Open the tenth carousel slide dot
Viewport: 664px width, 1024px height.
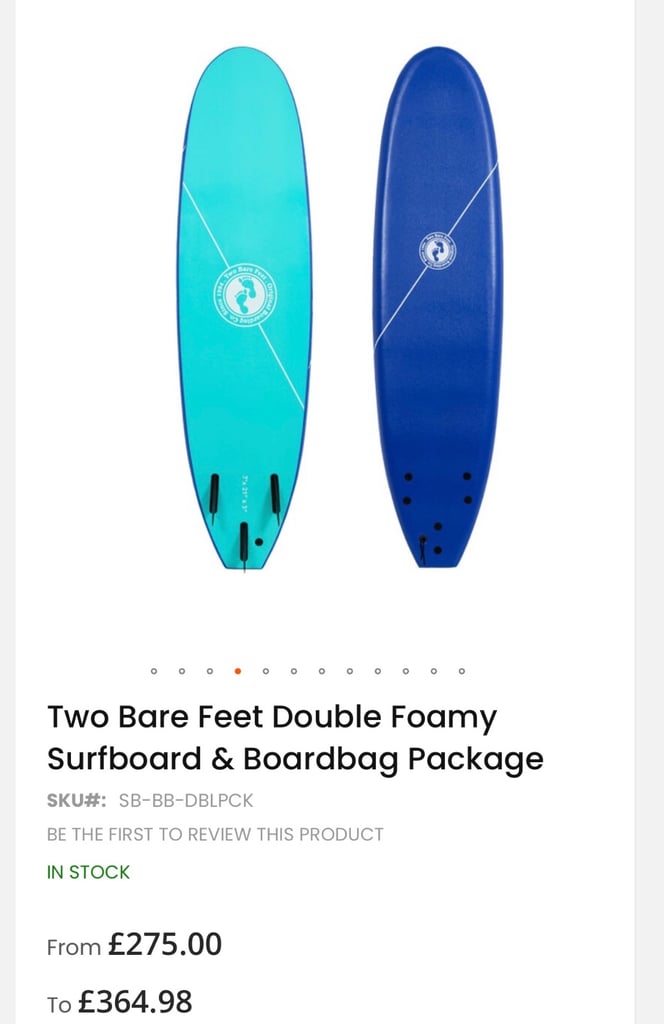[406, 671]
